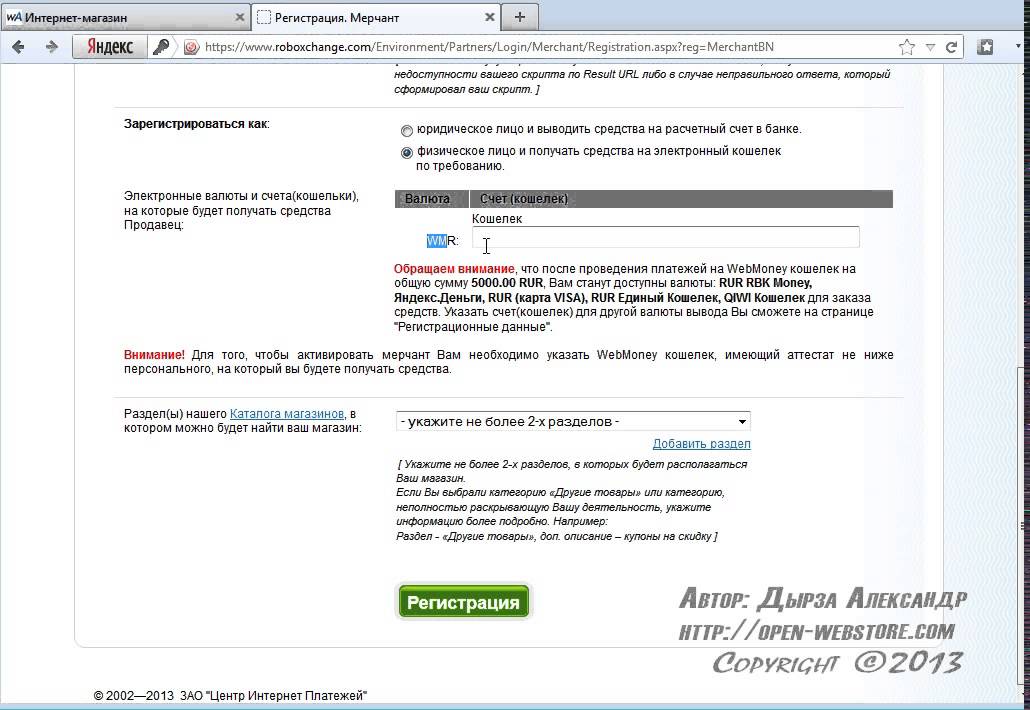
Task: Click the red Внимание! warning text
Action: 154,355
